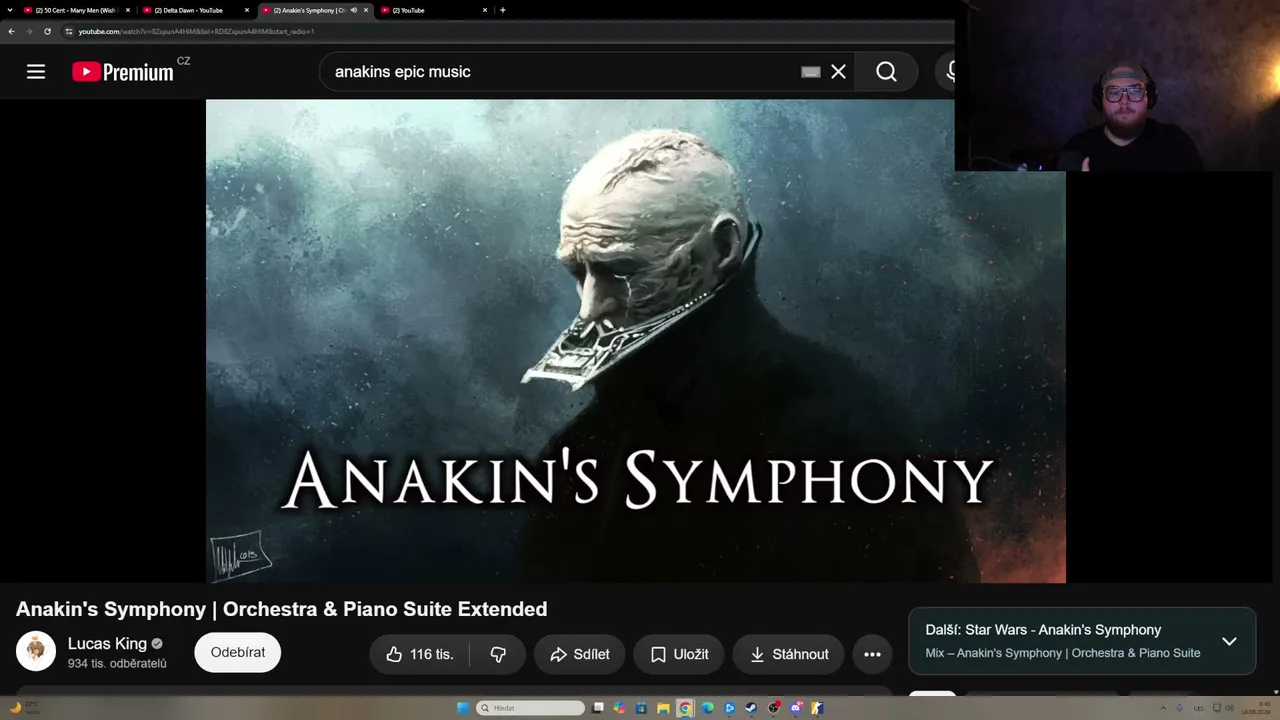Close the last '(2) YouTube' tab
The image size is (1280, 720).
click(485, 10)
